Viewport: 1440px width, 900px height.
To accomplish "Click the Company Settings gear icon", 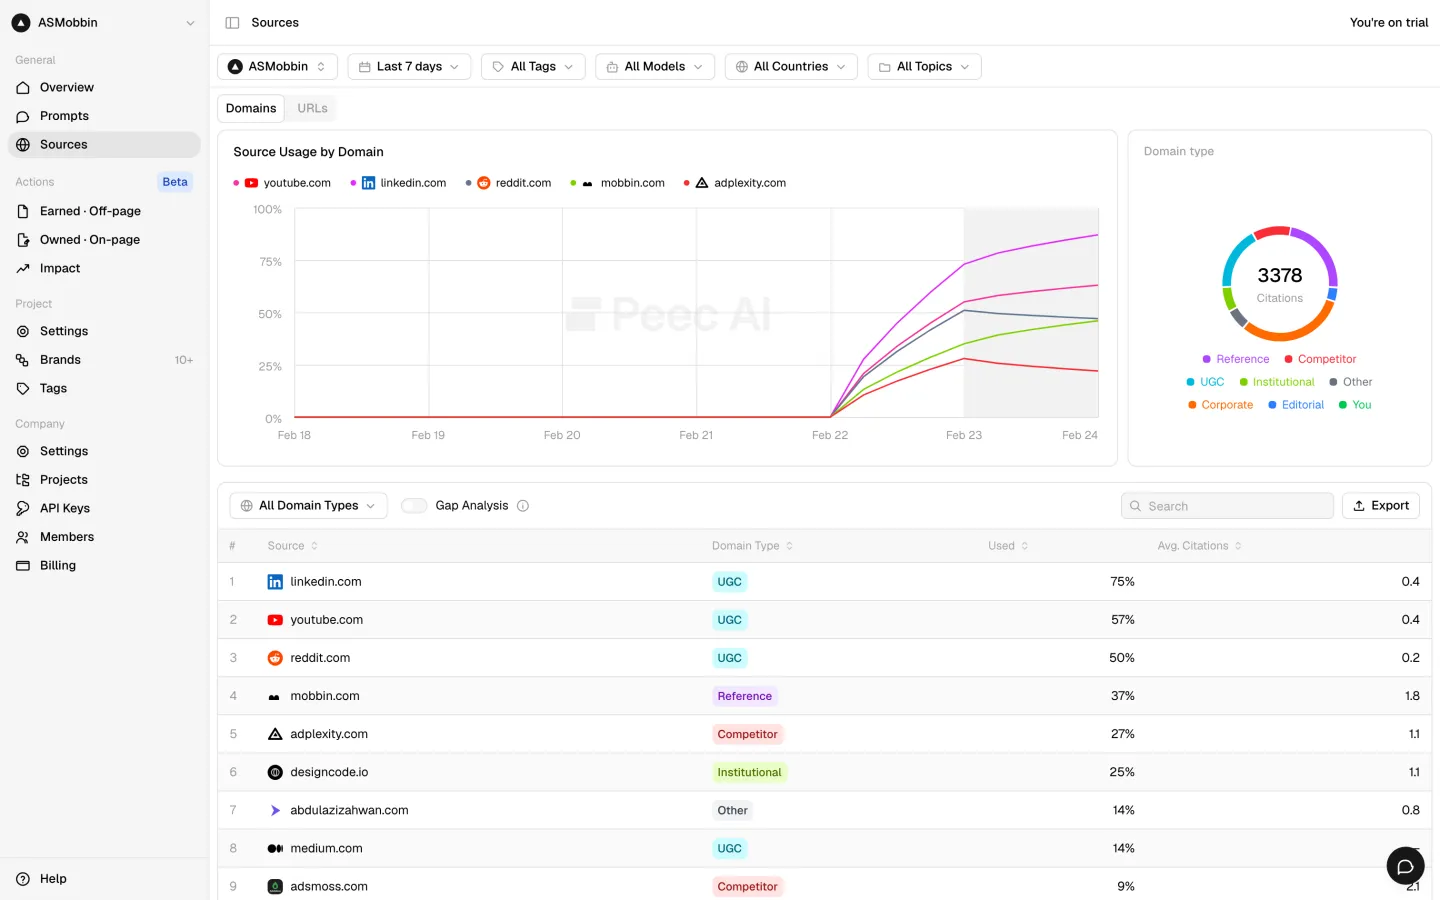I will tap(23, 451).
